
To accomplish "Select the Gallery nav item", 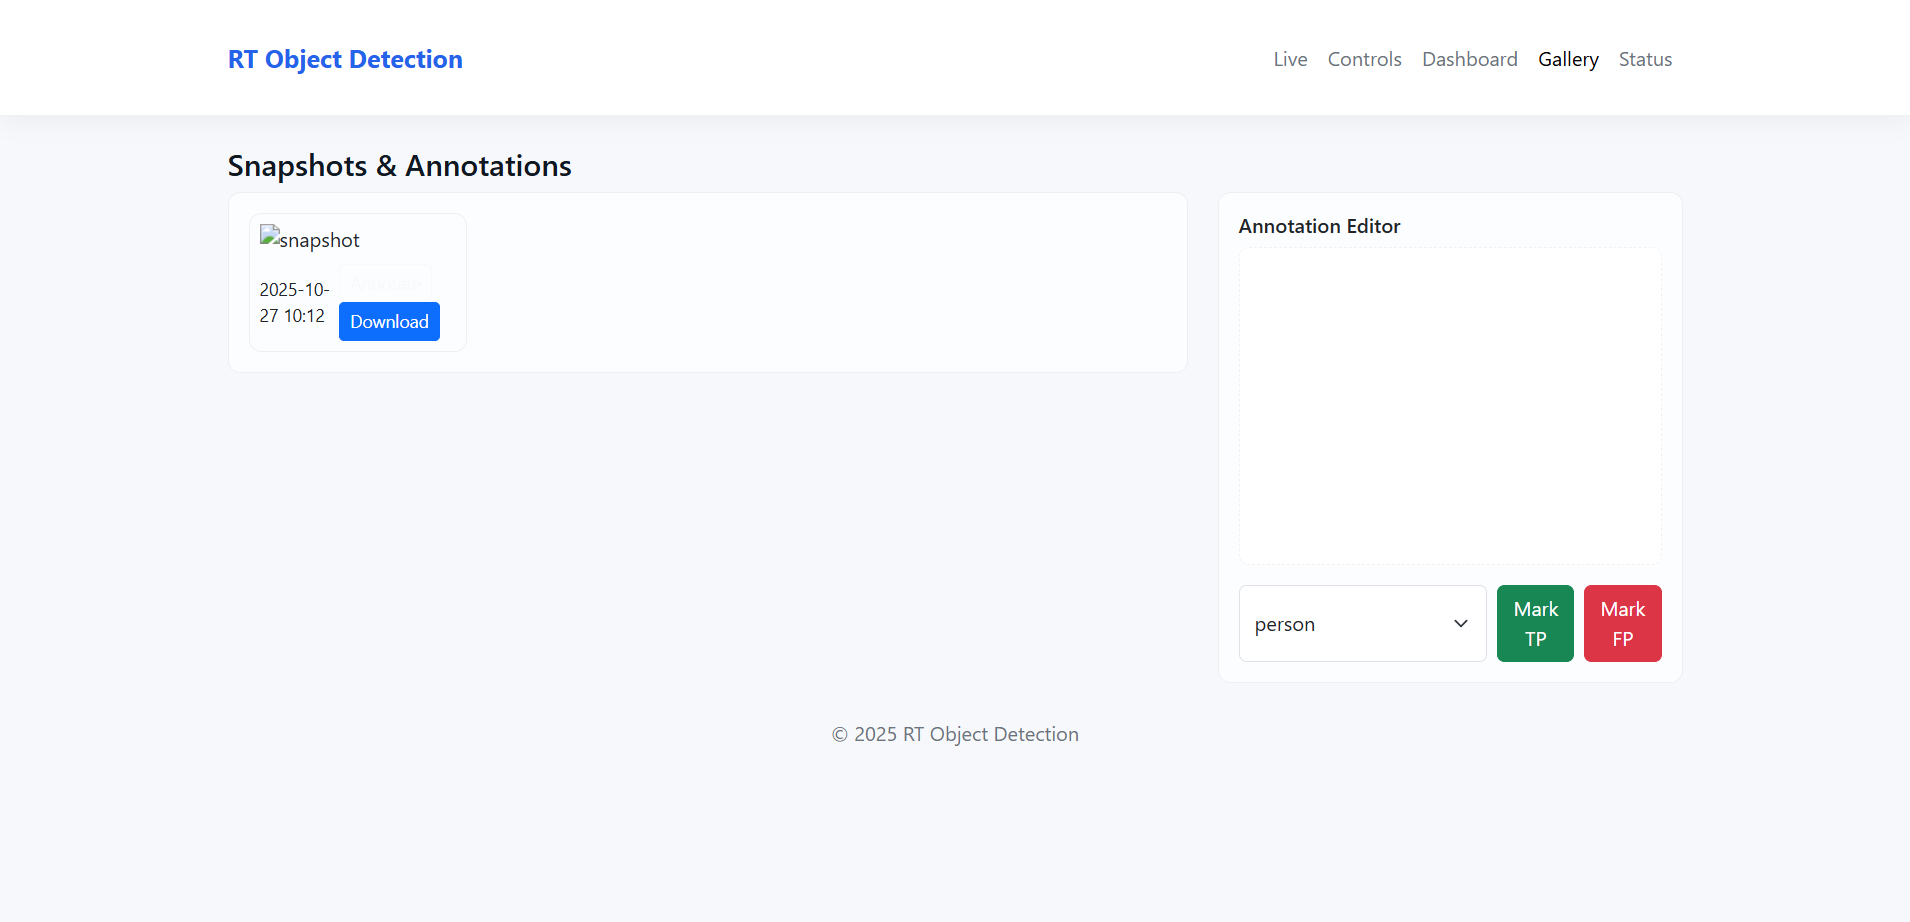I will (x=1567, y=60).
